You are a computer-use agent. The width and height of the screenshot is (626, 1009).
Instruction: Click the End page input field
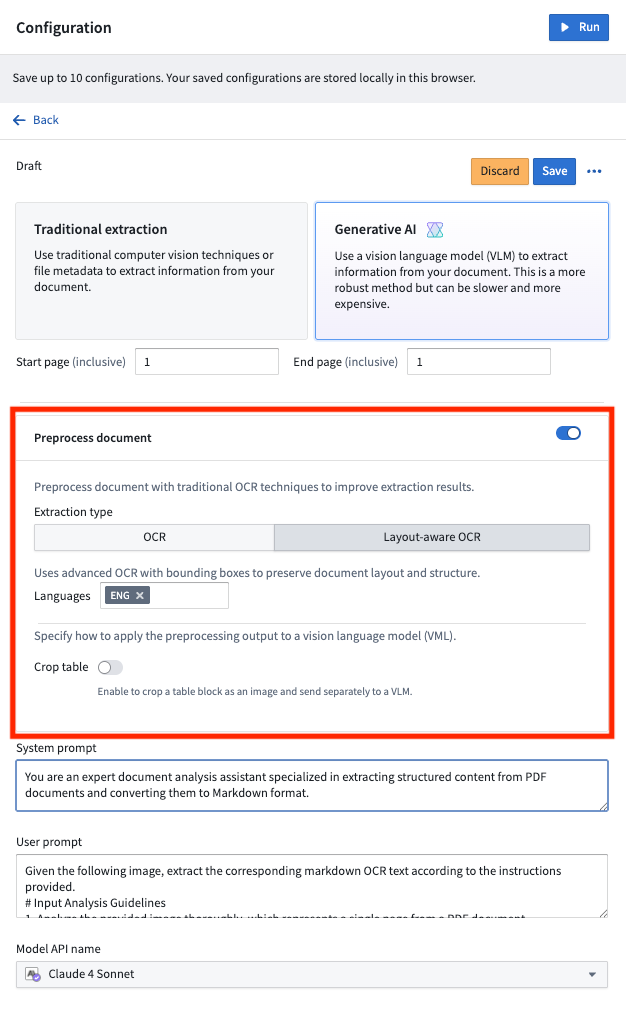coord(479,362)
